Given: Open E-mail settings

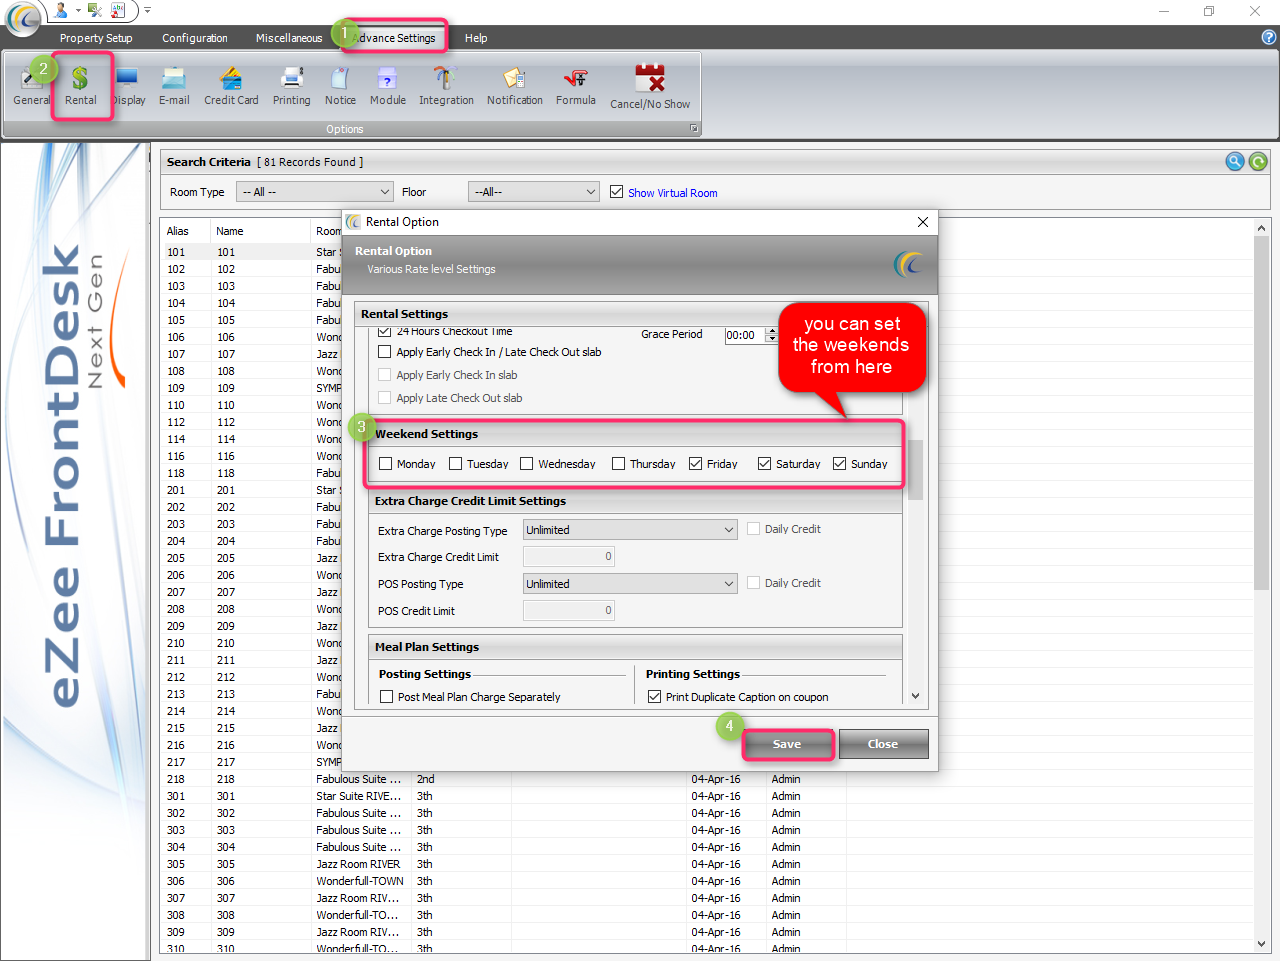Looking at the screenshot, I should click(x=174, y=87).
